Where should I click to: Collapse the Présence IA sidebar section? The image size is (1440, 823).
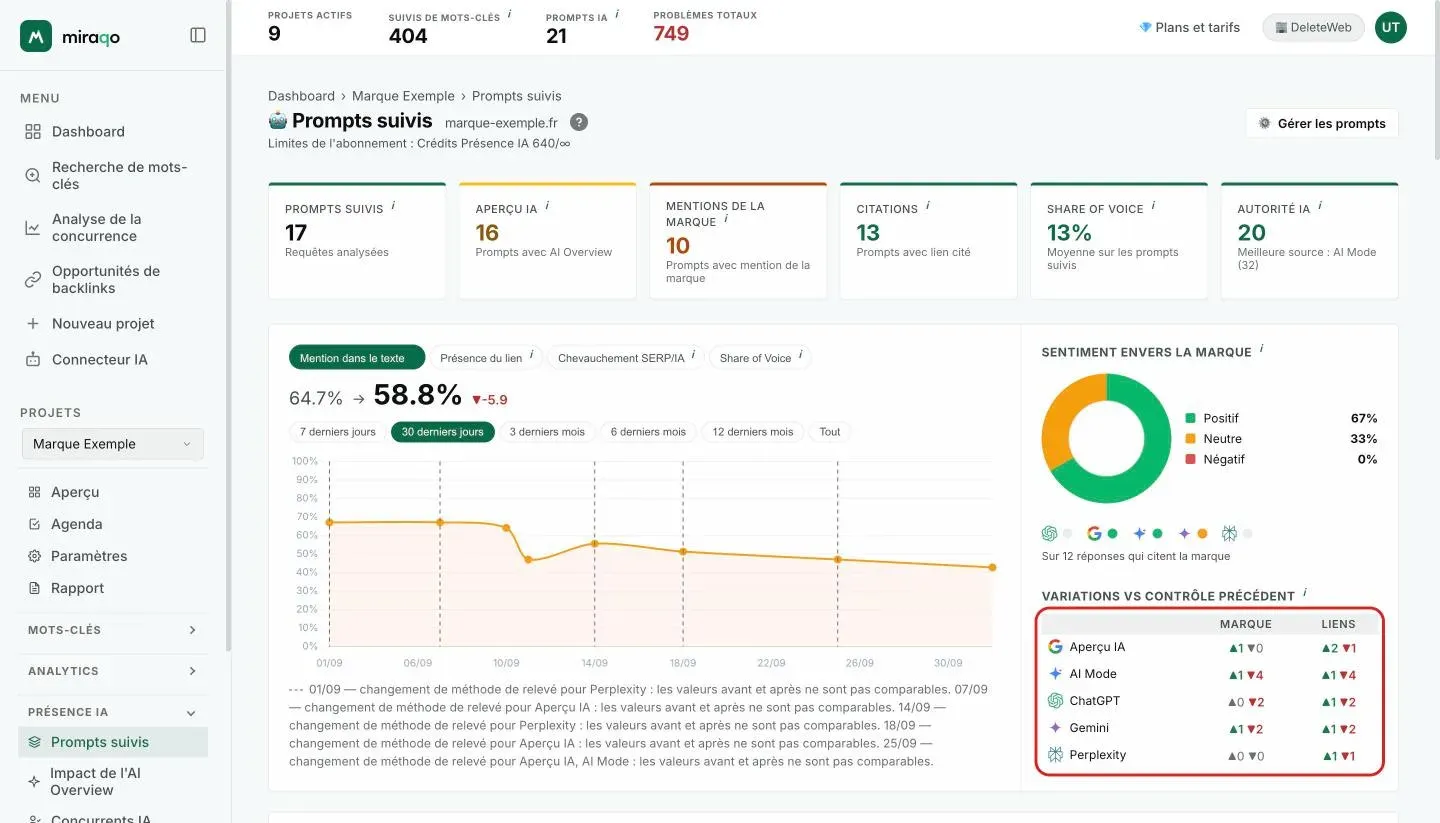click(112, 712)
